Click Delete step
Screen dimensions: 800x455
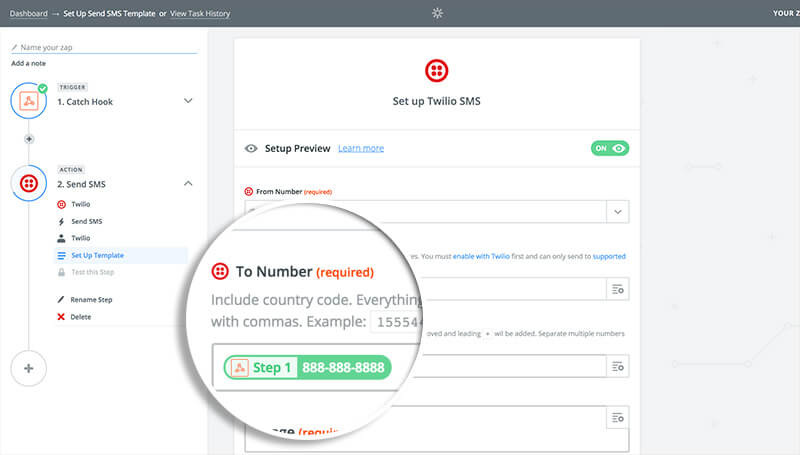(x=81, y=317)
